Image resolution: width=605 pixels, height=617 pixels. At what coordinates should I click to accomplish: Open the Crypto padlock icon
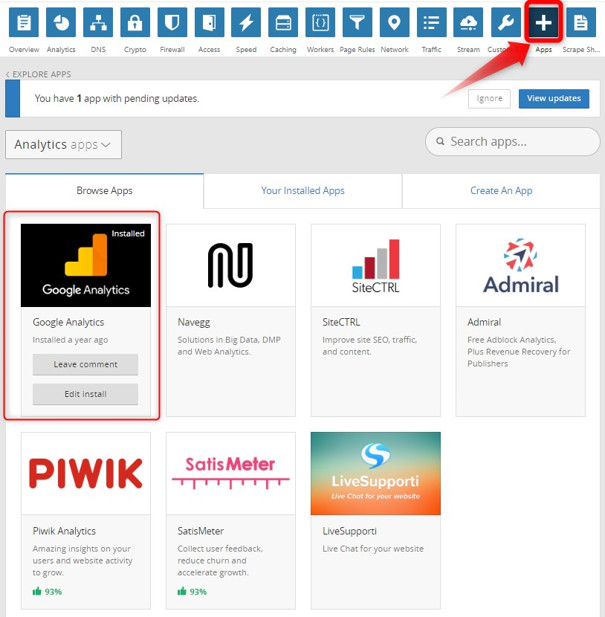click(x=135, y=23)
